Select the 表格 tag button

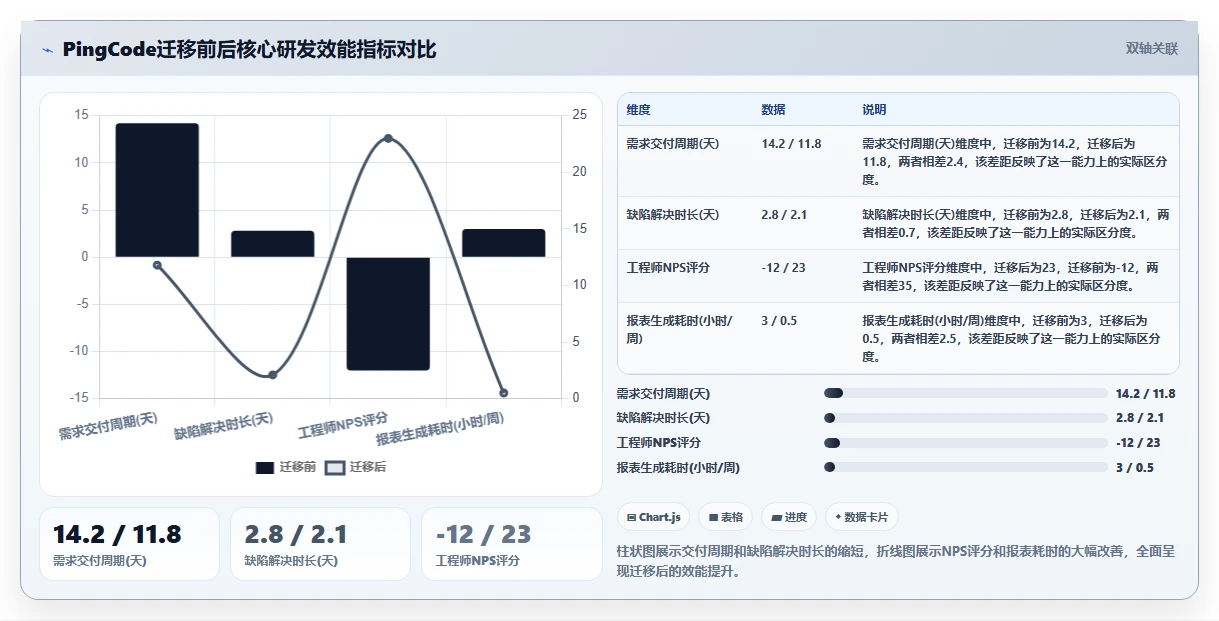pos(725,517)
